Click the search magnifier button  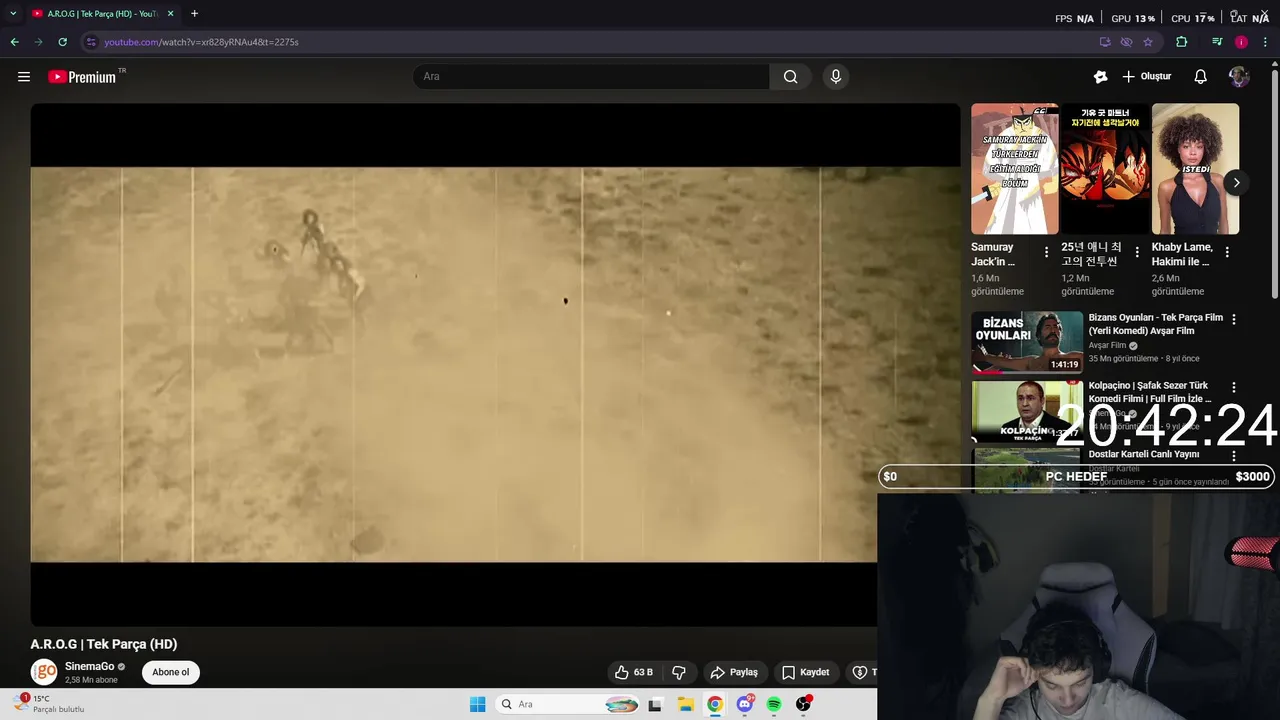pos(790,76)
